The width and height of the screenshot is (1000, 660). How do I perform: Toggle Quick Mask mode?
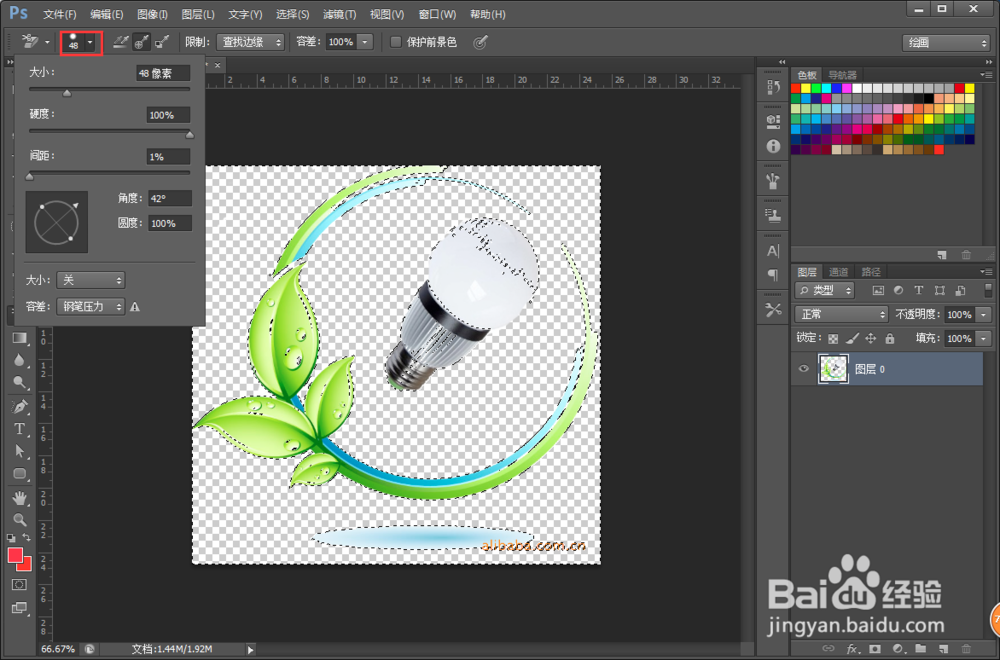20,585
